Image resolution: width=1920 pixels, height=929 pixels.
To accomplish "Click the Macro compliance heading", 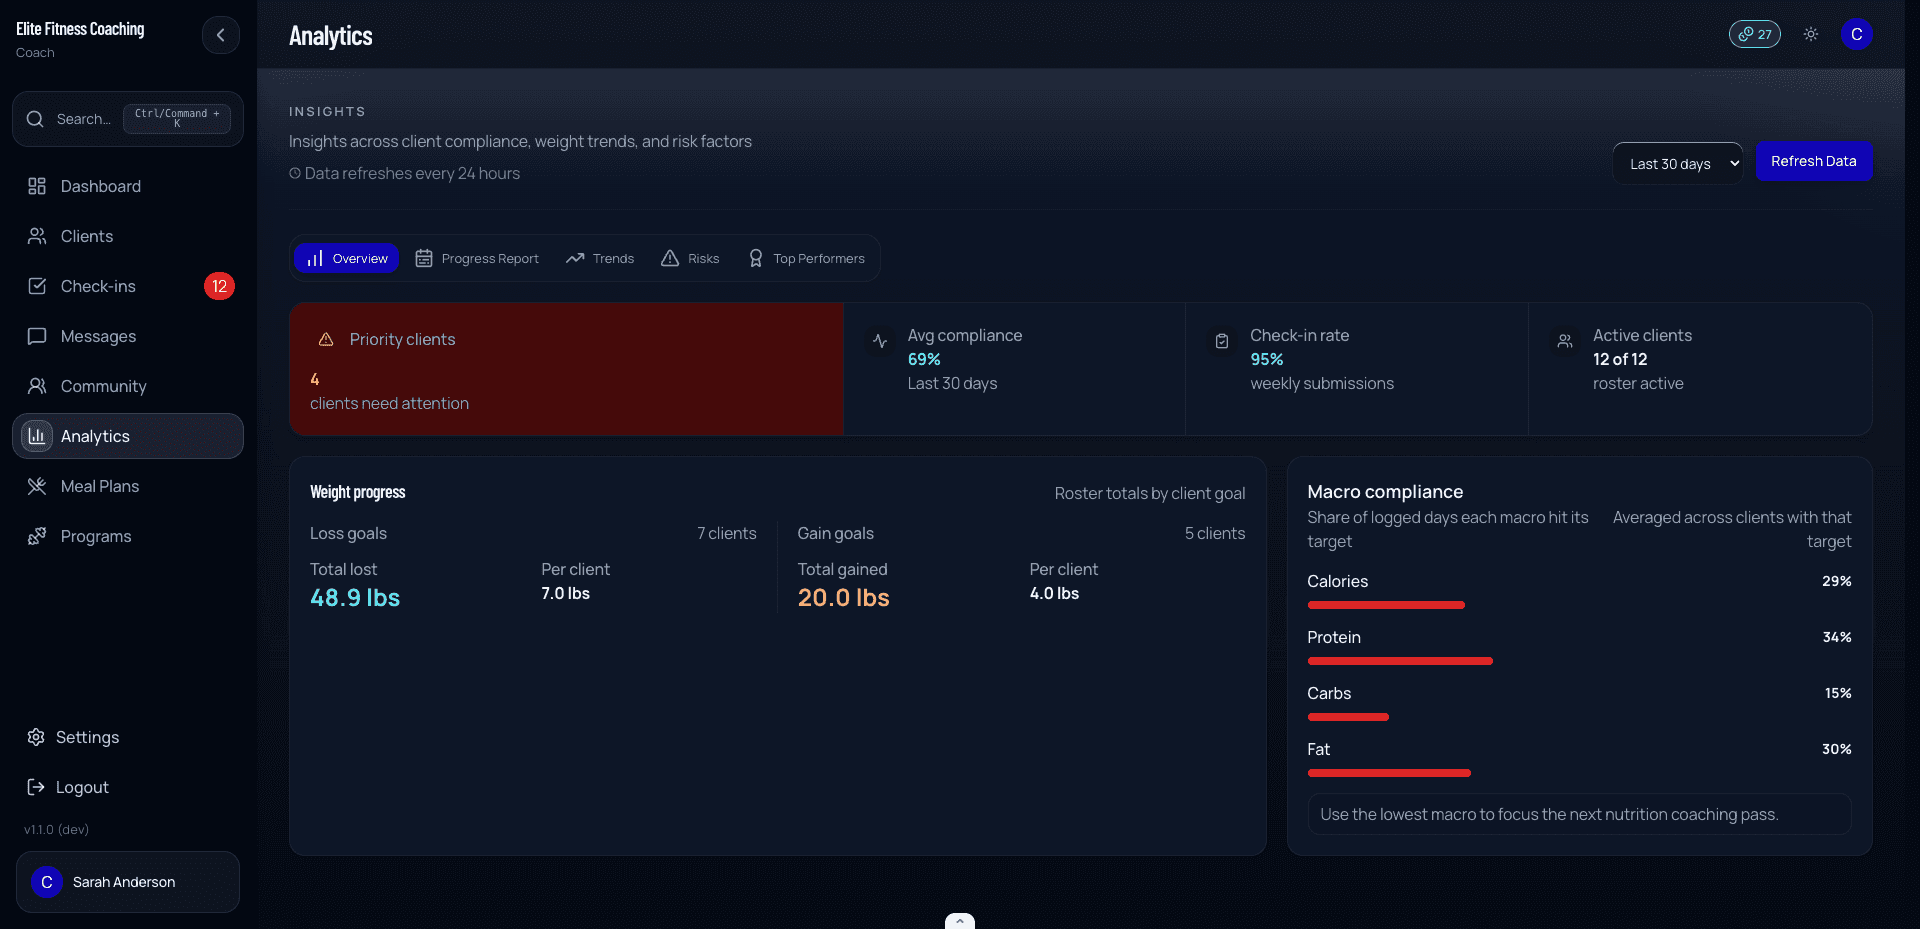I will (1385, 492).
